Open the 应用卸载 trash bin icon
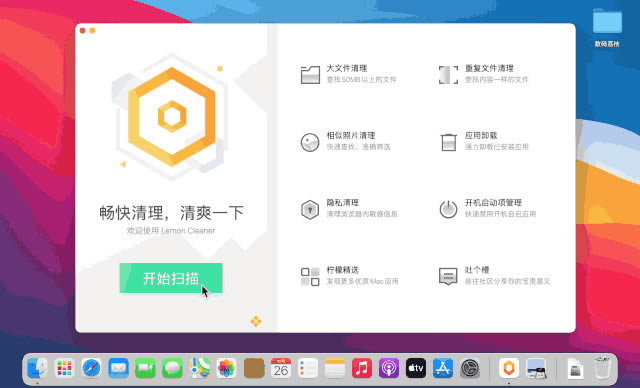This screenshot has height=388, width=640. pos(448,142)
